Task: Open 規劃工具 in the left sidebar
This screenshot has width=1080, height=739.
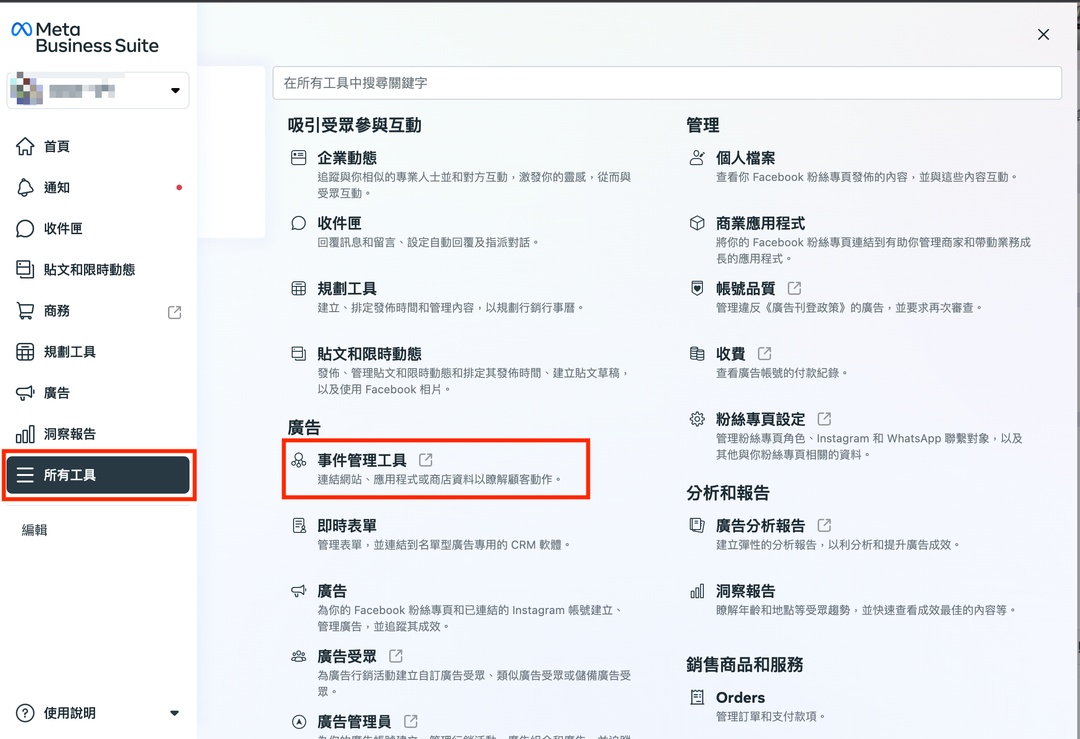Action: tap(69, 352)
